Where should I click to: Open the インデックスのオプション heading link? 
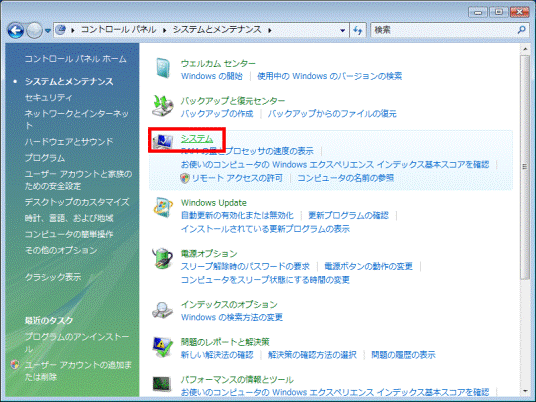click(229, 305)
